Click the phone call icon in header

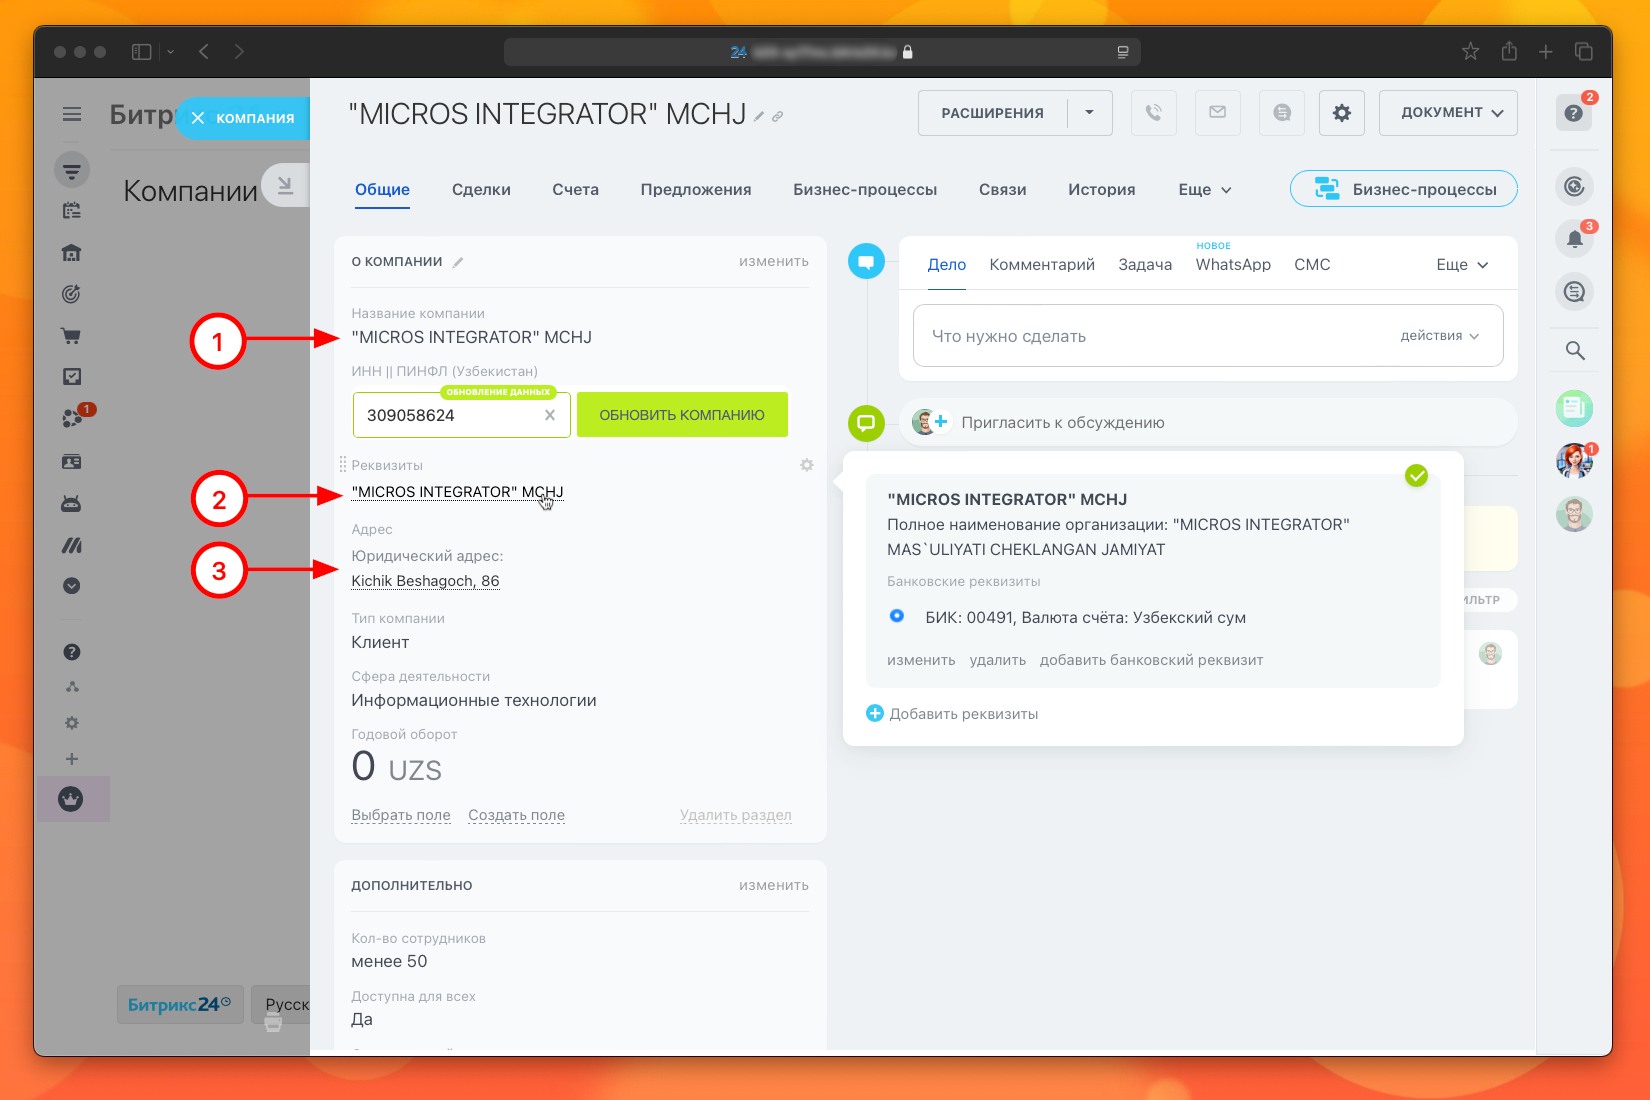[1154, 113]
